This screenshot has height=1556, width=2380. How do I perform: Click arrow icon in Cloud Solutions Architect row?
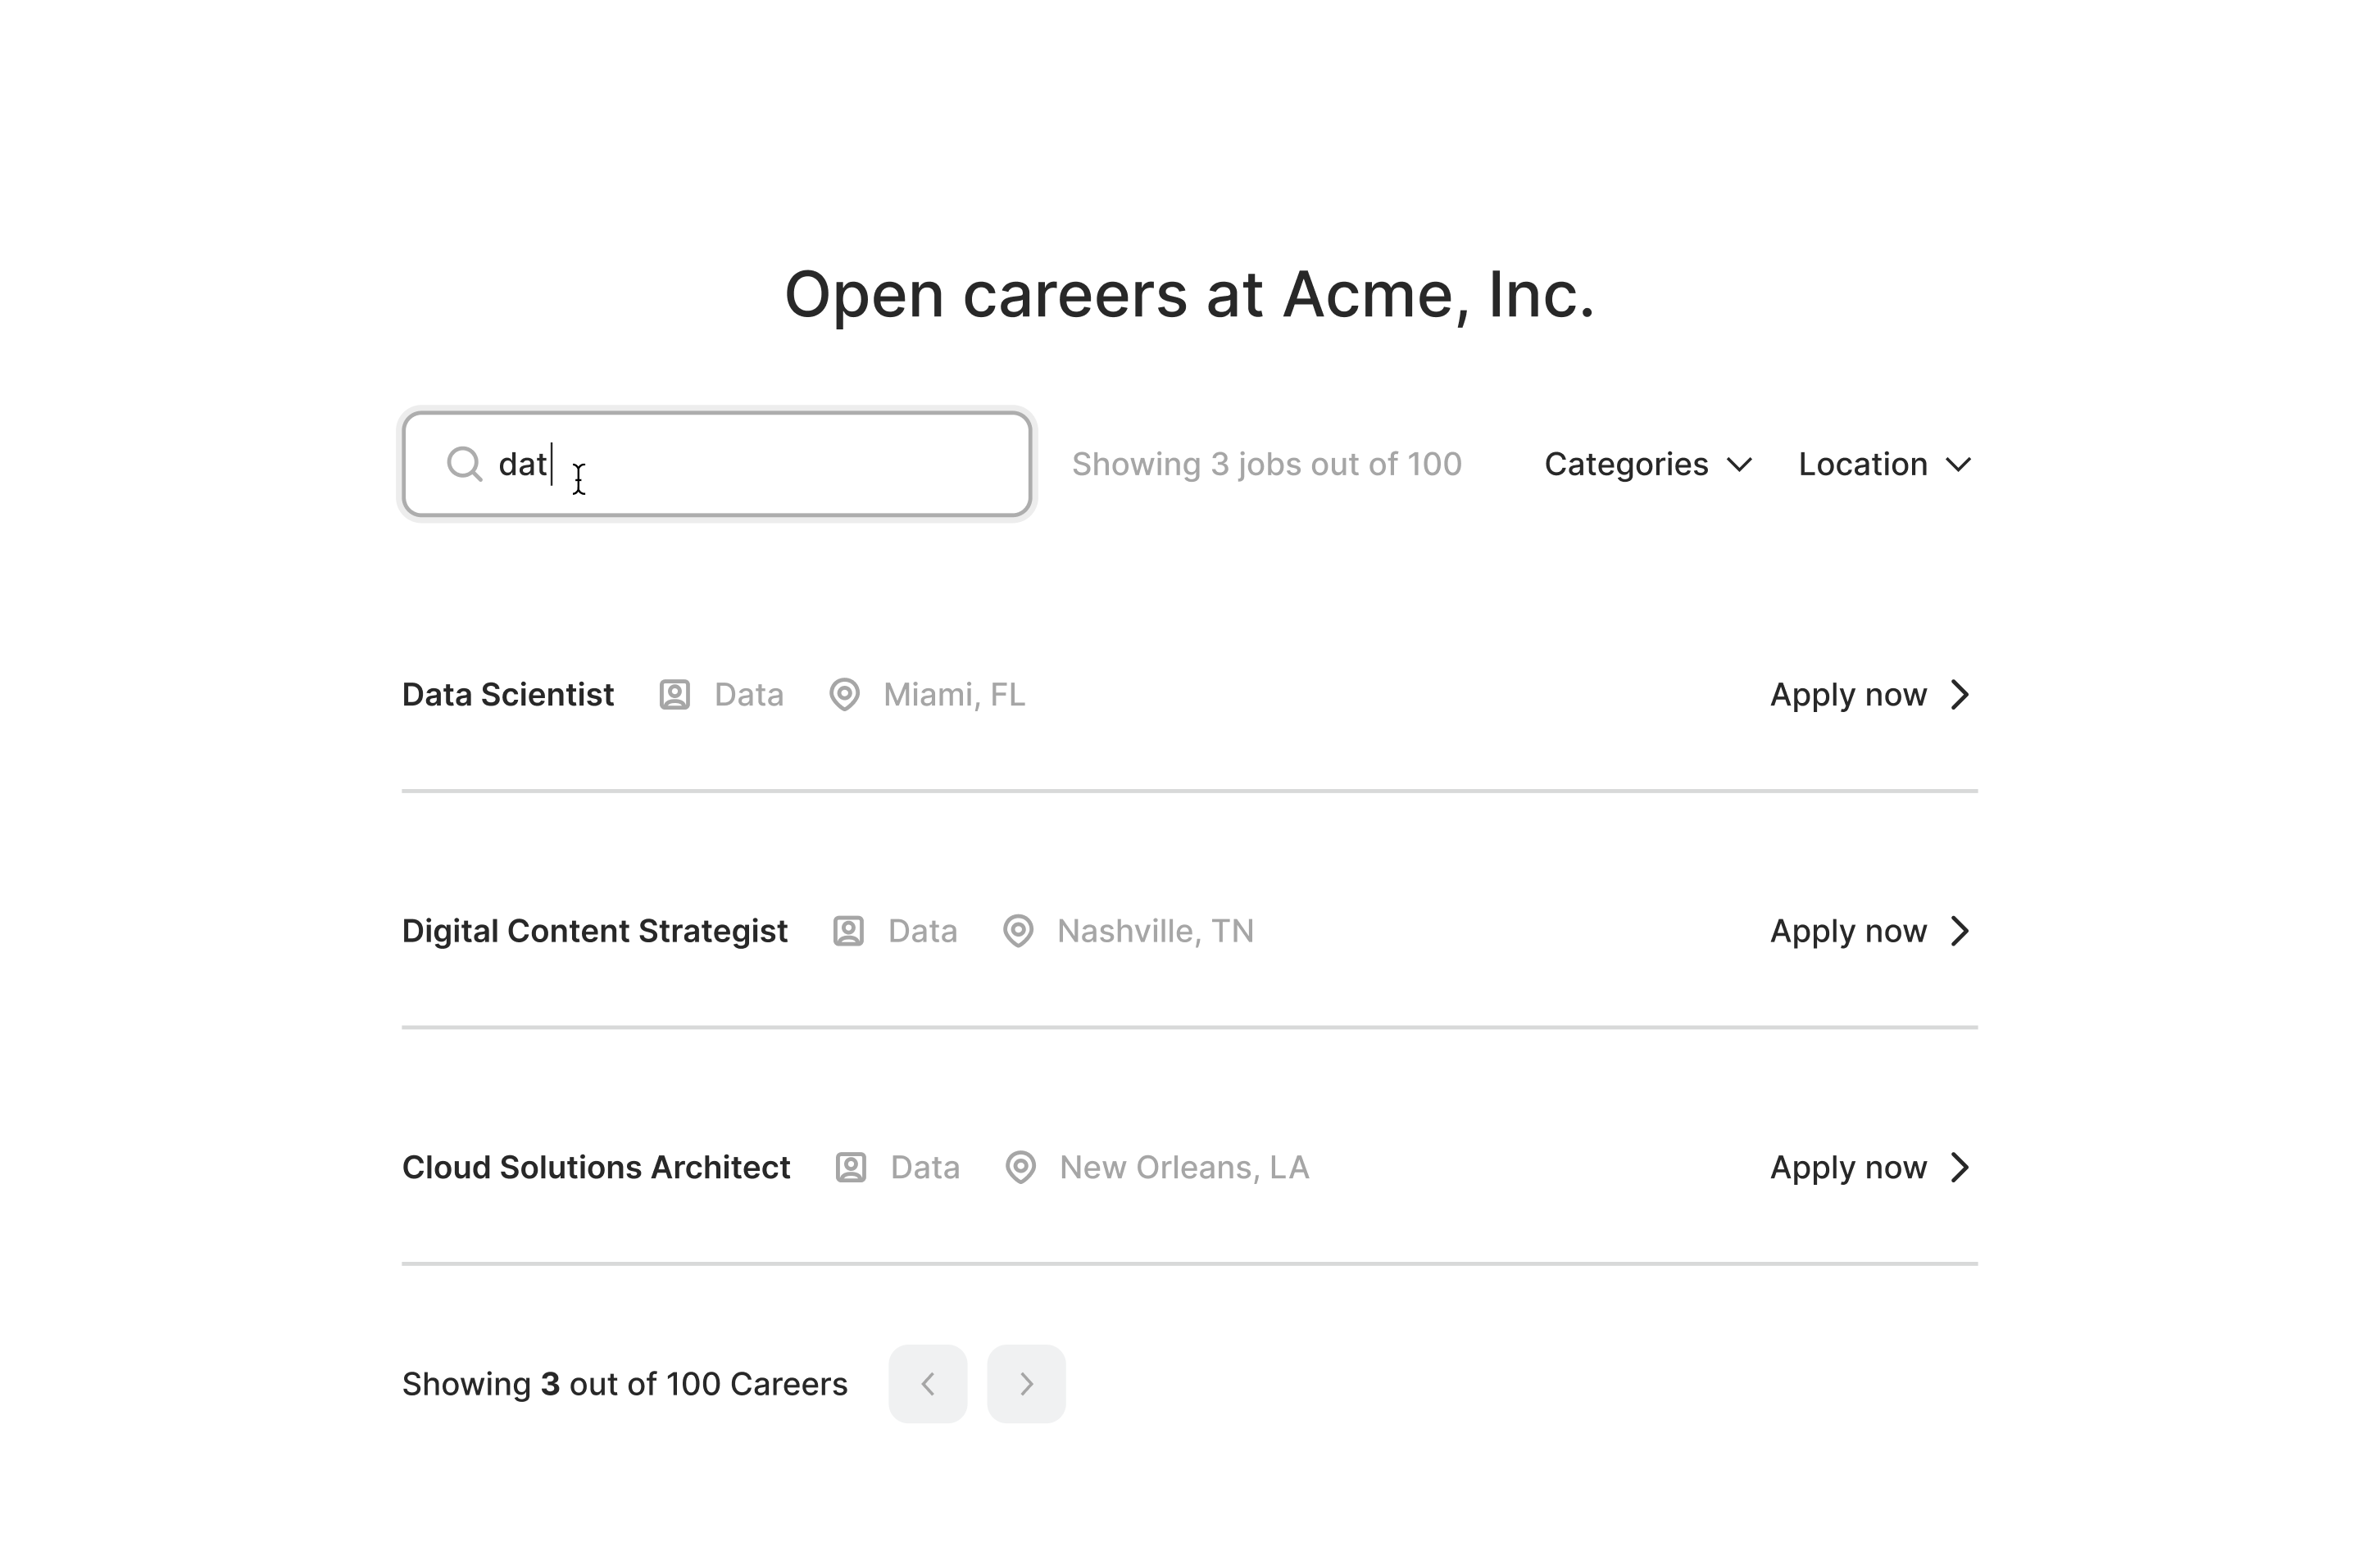1961,1167
